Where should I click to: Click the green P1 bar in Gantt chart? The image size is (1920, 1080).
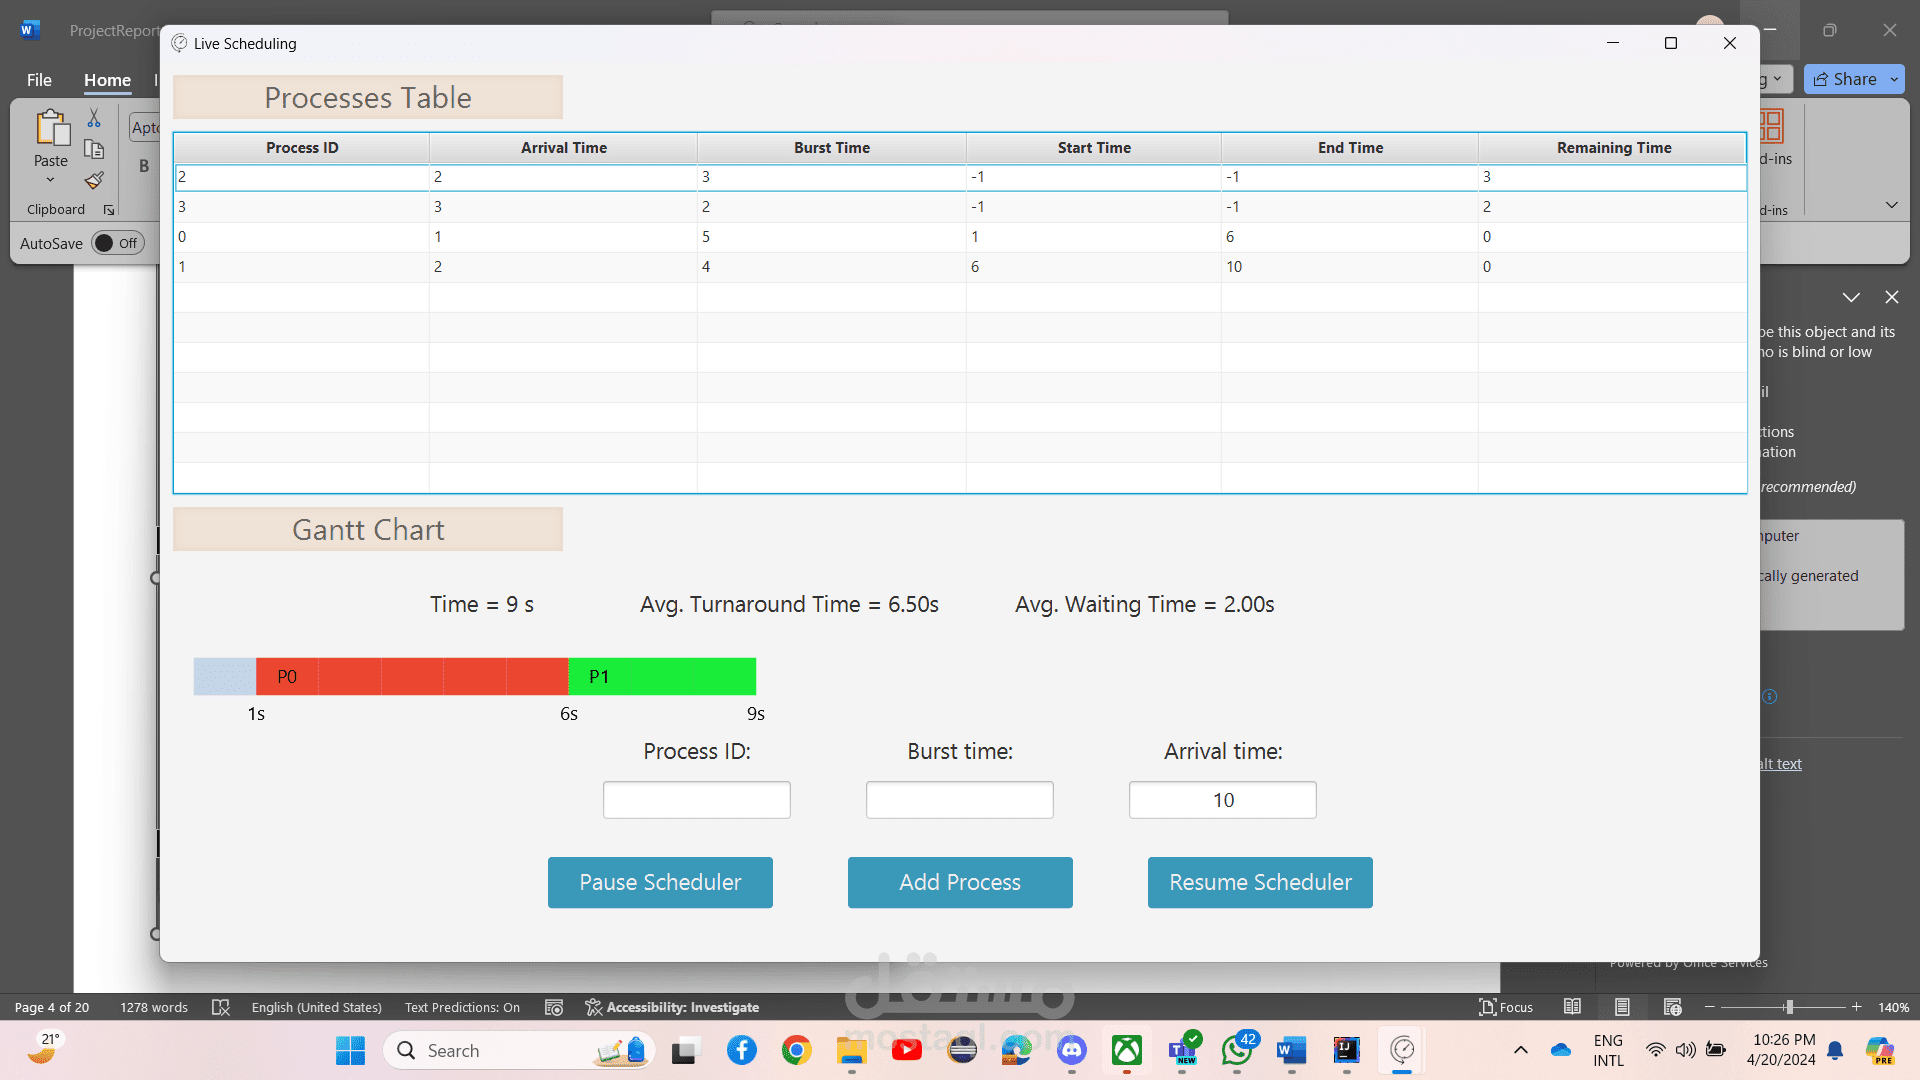pyautogui.click(x=662, y=676)
